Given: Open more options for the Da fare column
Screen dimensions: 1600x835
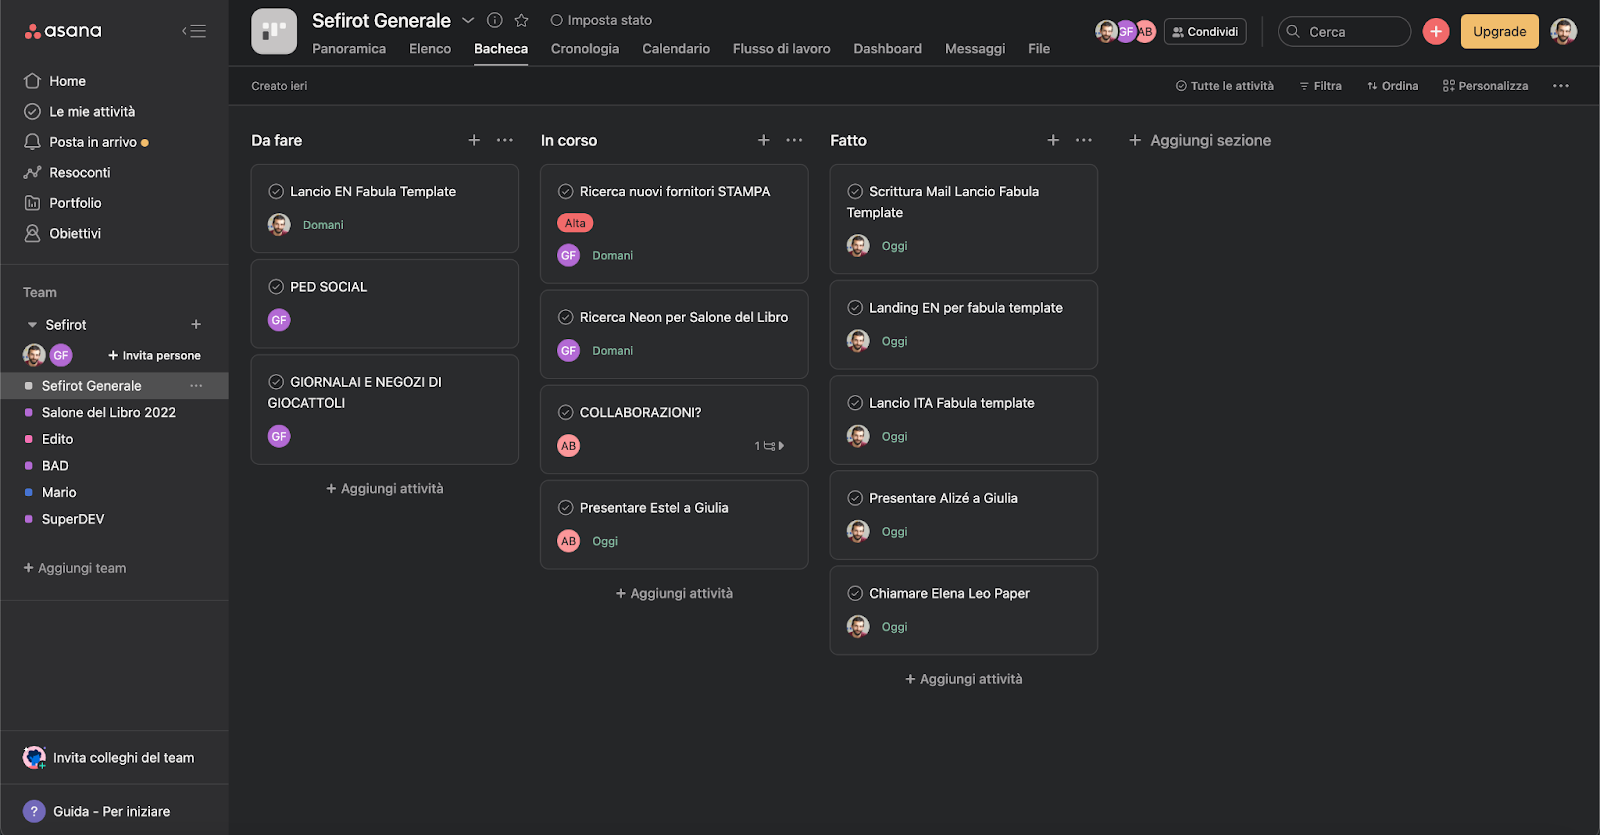Looking at the screenshot, I should click(x=505, y=140).
